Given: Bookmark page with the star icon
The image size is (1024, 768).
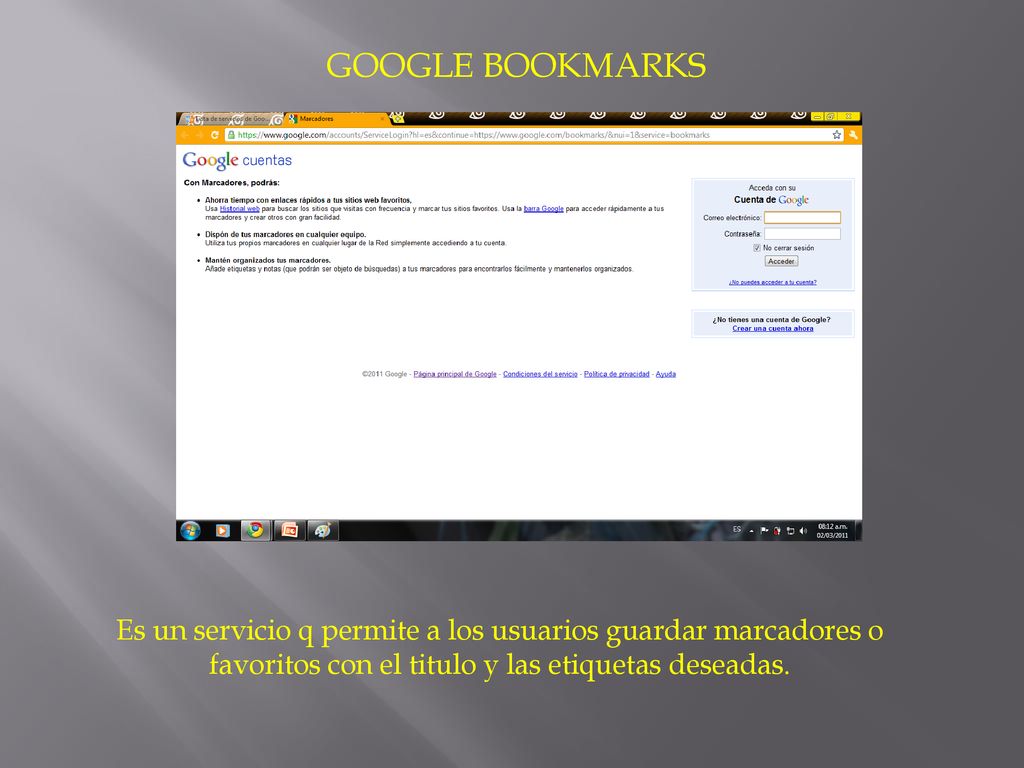Looking at the screenshot, I should [837, 135].
